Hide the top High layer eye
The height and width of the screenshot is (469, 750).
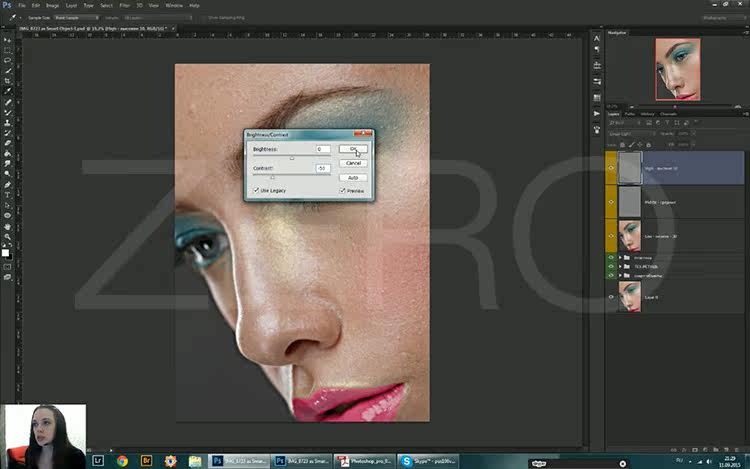coord(611,168)
